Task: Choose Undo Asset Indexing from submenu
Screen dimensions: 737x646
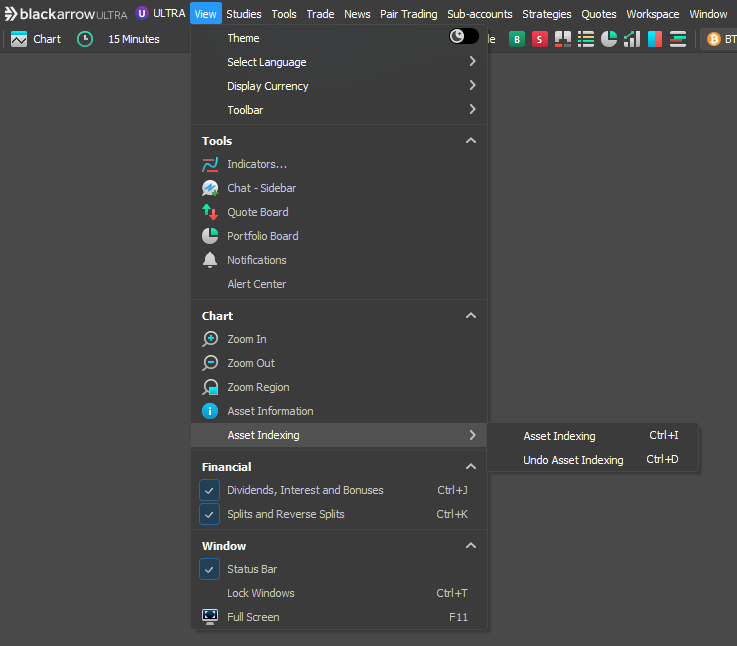Action: pos(573,460)
